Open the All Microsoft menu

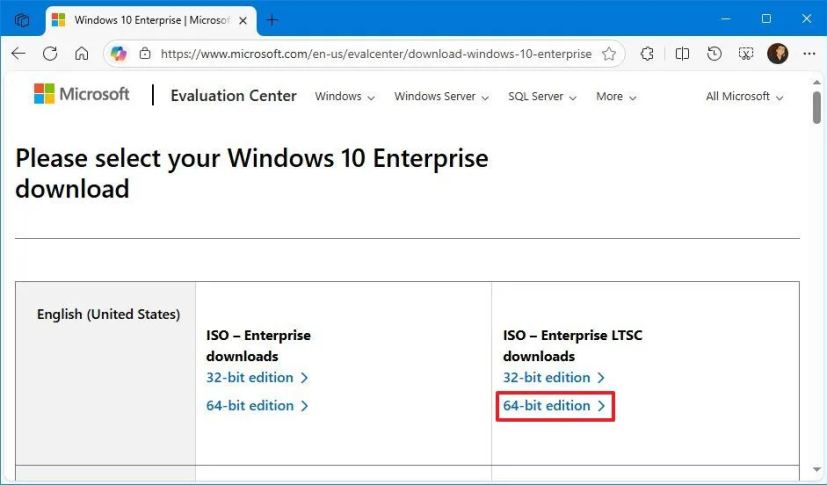744,97
